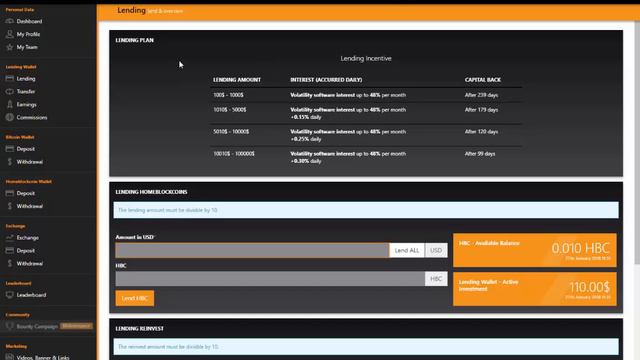Click the Earnings icon in sidebar
Image resolution: width=640 pixels, height=360 pixels.
[10, 104]
